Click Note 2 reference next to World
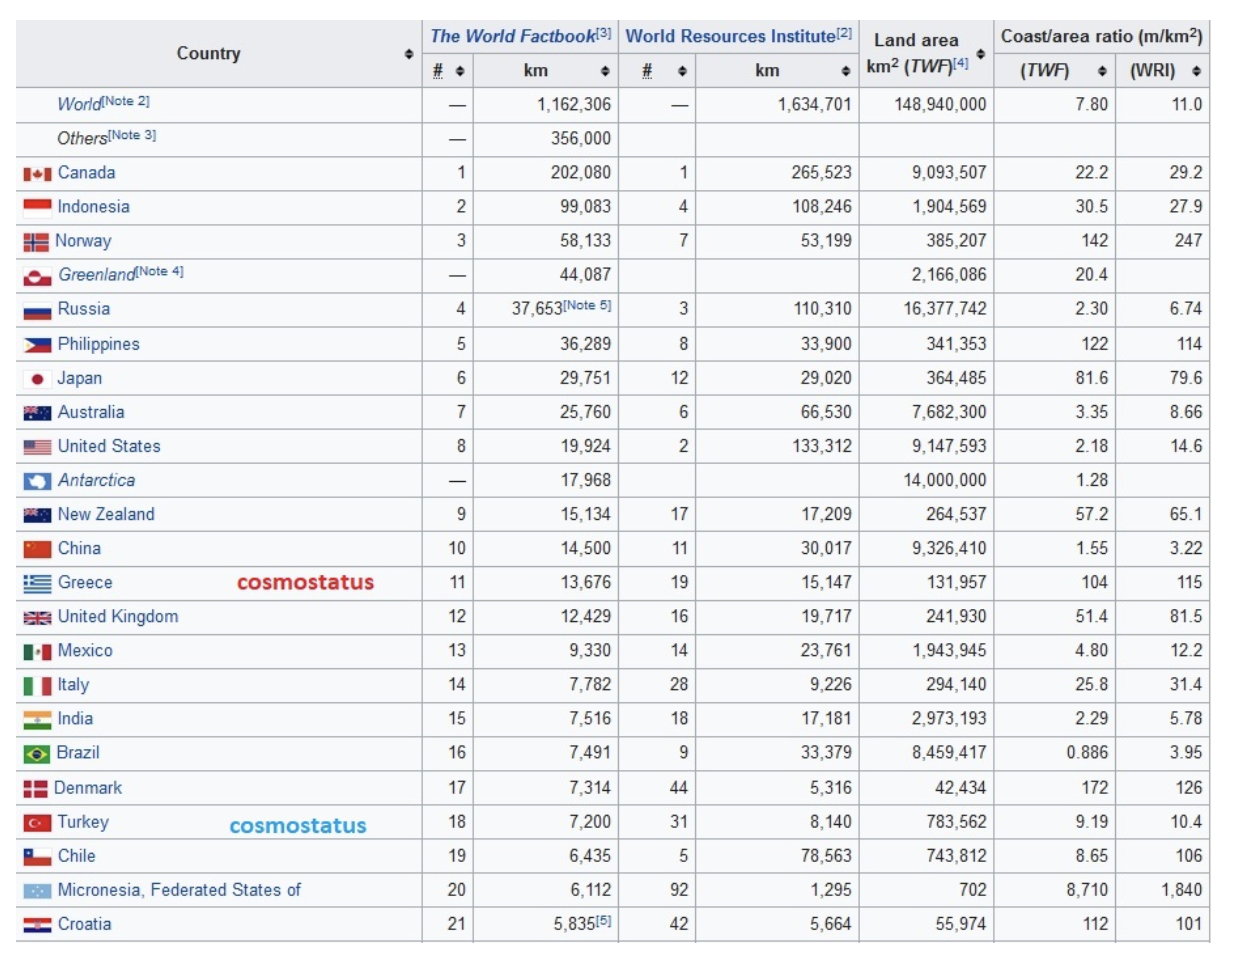 pos(127,101)
